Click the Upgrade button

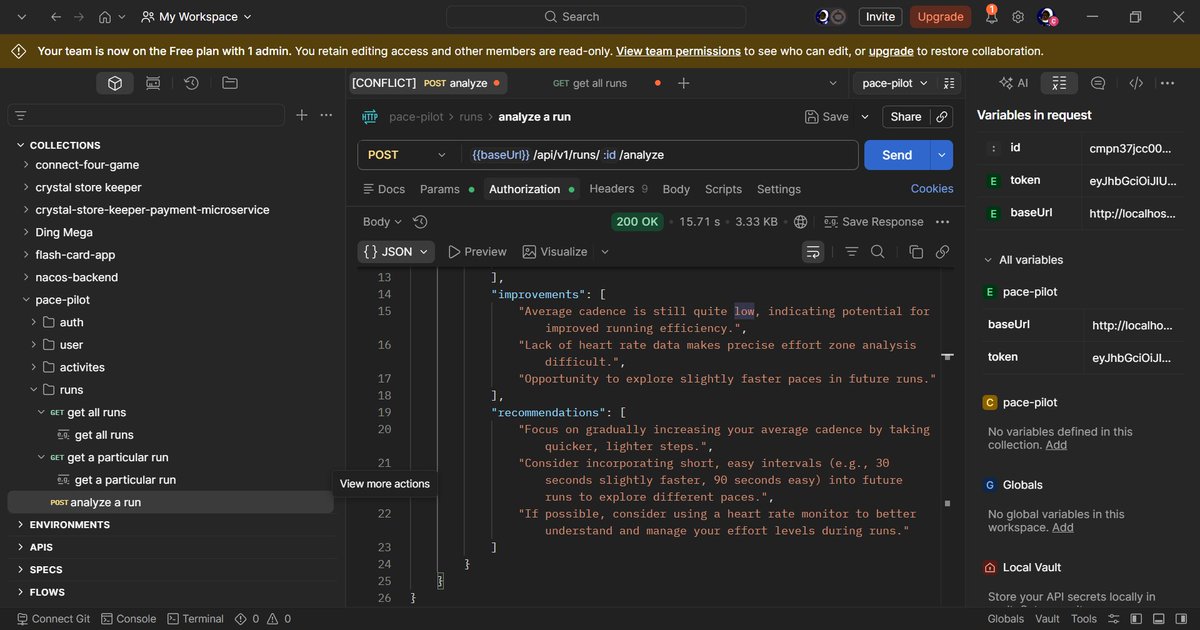tap(940, 17)
